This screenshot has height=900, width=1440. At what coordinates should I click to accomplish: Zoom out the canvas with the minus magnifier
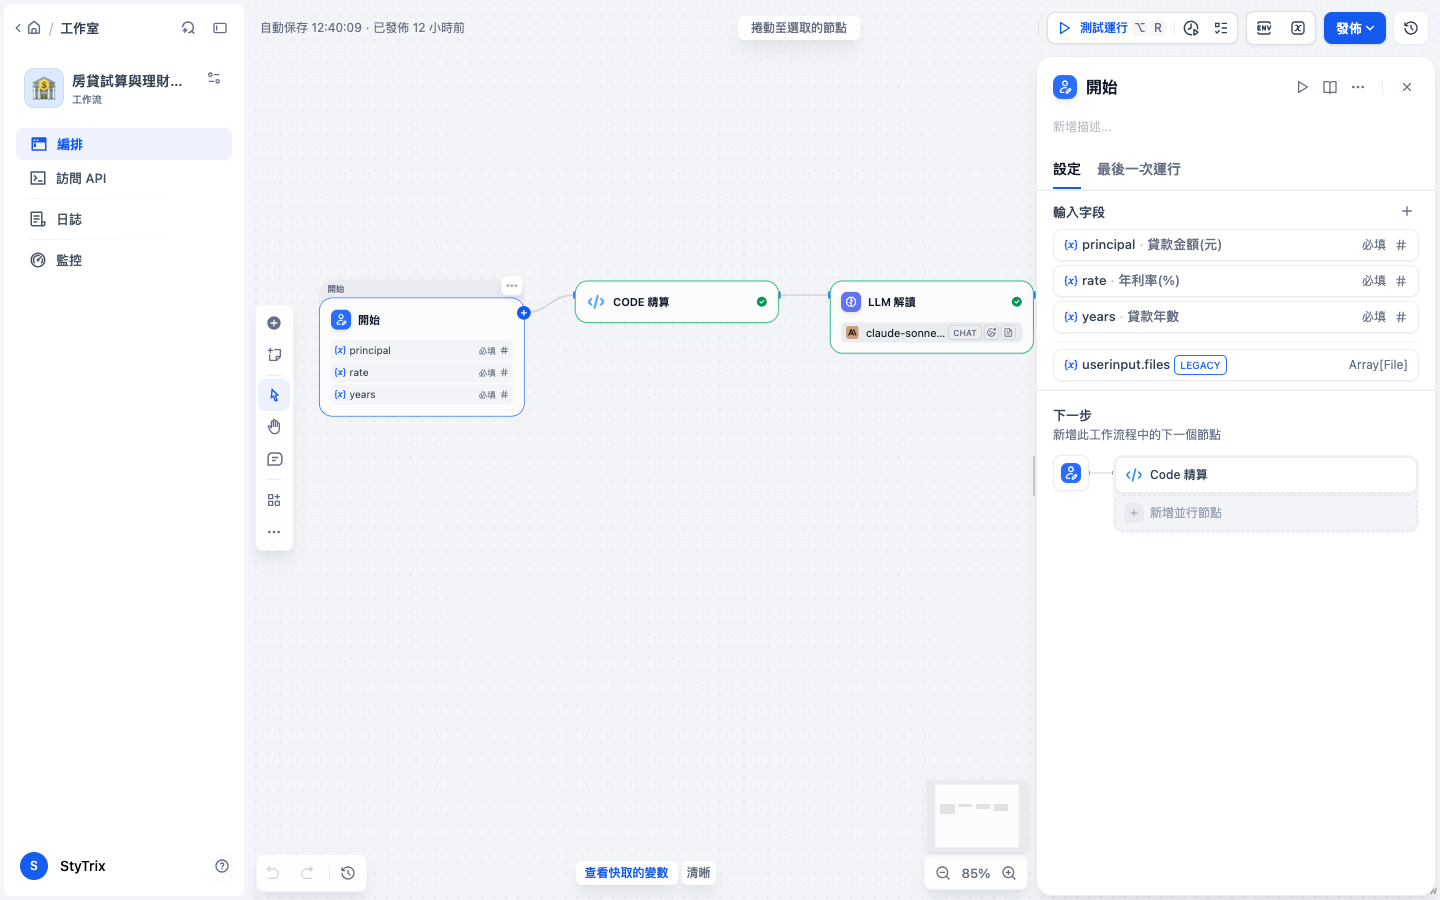[943, 873]
